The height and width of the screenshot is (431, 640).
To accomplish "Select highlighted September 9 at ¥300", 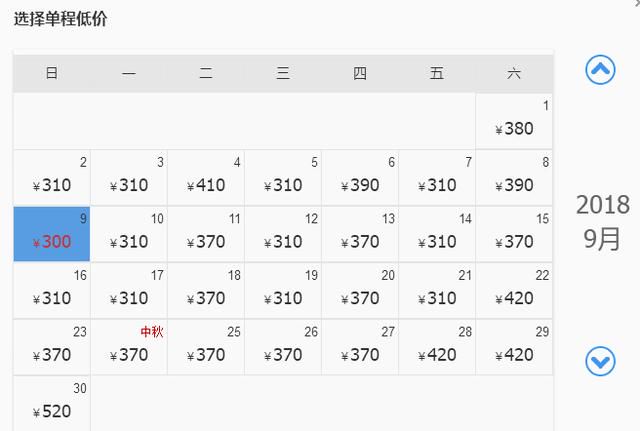I will (x=52, y=234).
